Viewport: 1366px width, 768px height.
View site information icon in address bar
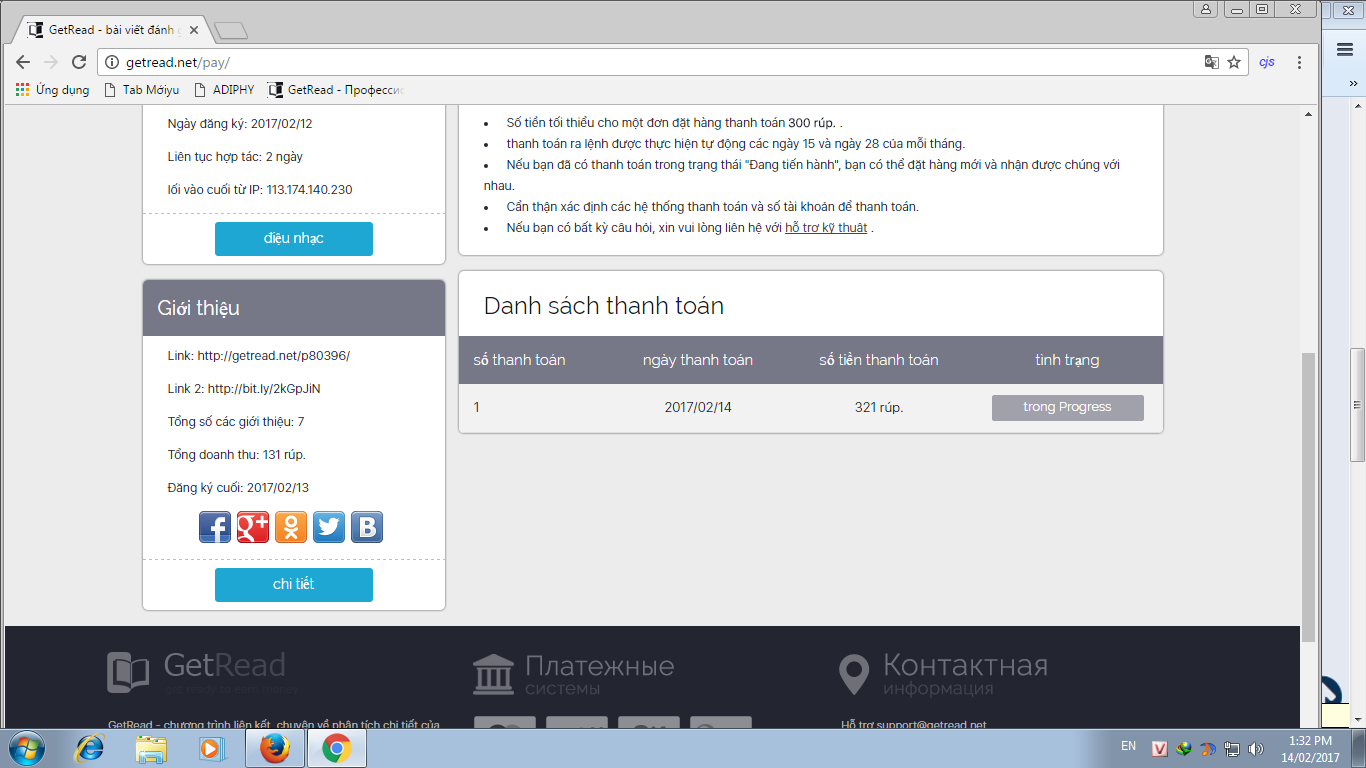coord(112,62)
